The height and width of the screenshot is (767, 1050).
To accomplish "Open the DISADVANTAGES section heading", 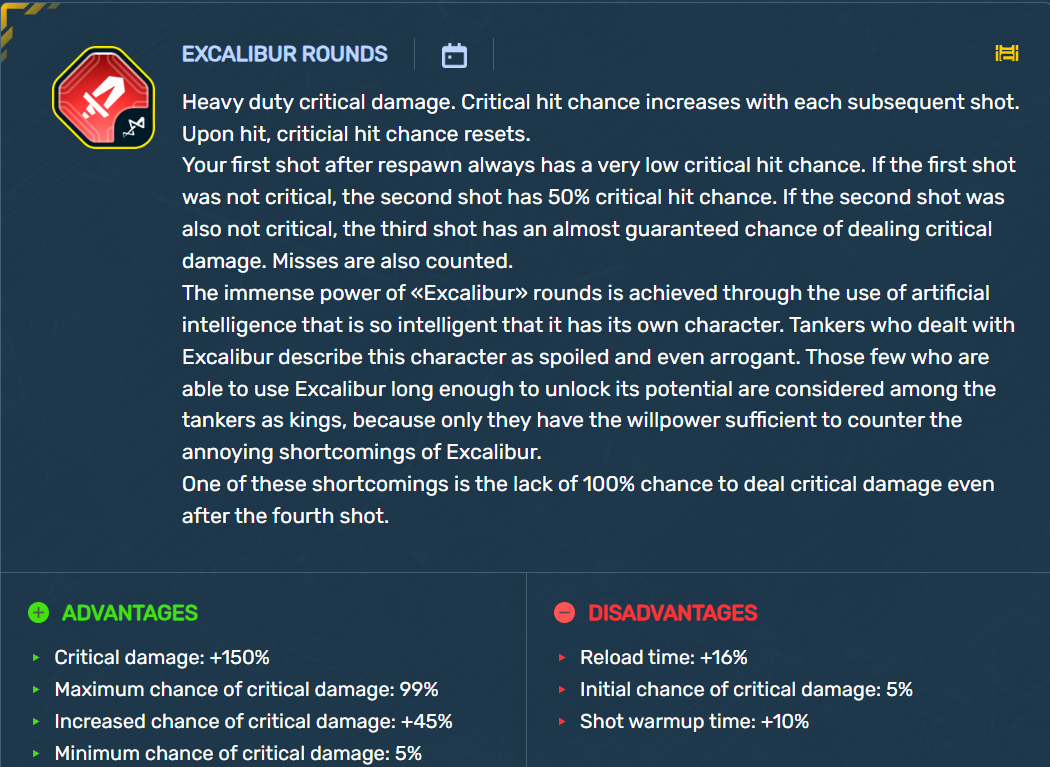I will (x=672, y=613).
